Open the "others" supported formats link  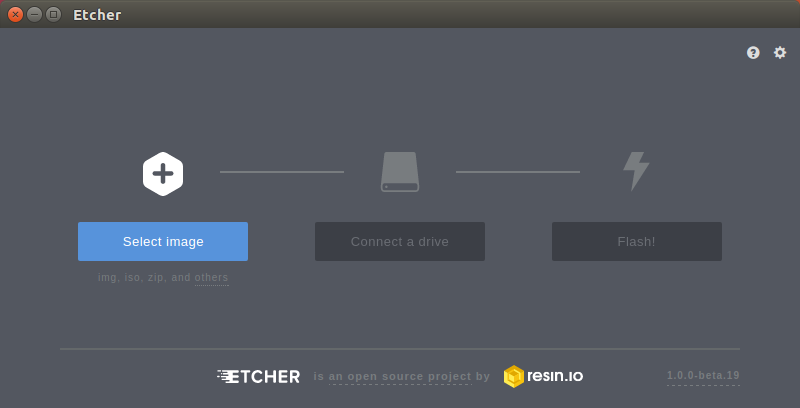point(211,277)
